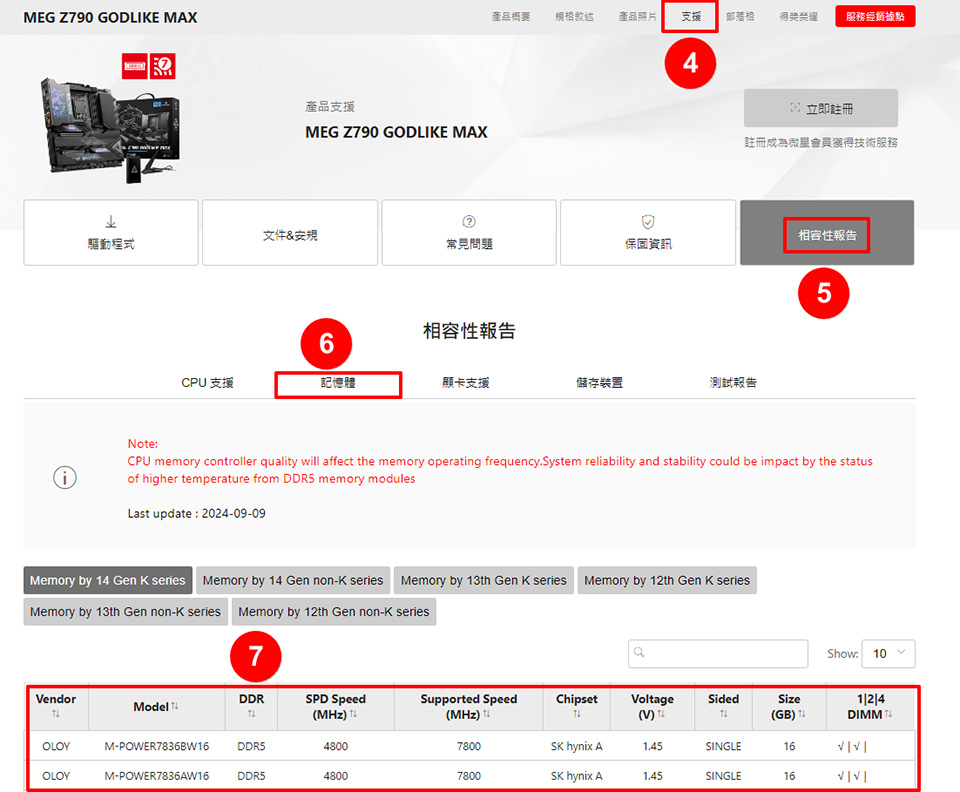
Task: Sort by Size (GB) arrow icon
Action: tap(802, 714)
